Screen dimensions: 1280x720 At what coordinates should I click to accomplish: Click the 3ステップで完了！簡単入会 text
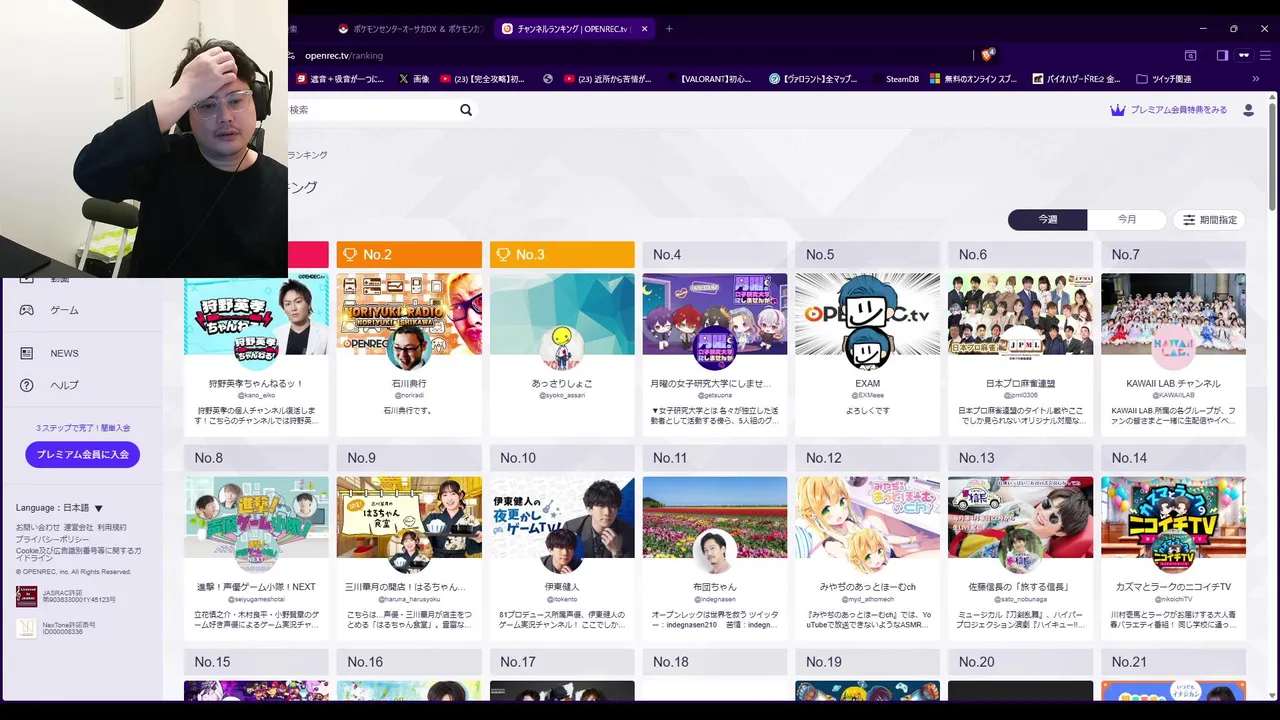[83, 428]
